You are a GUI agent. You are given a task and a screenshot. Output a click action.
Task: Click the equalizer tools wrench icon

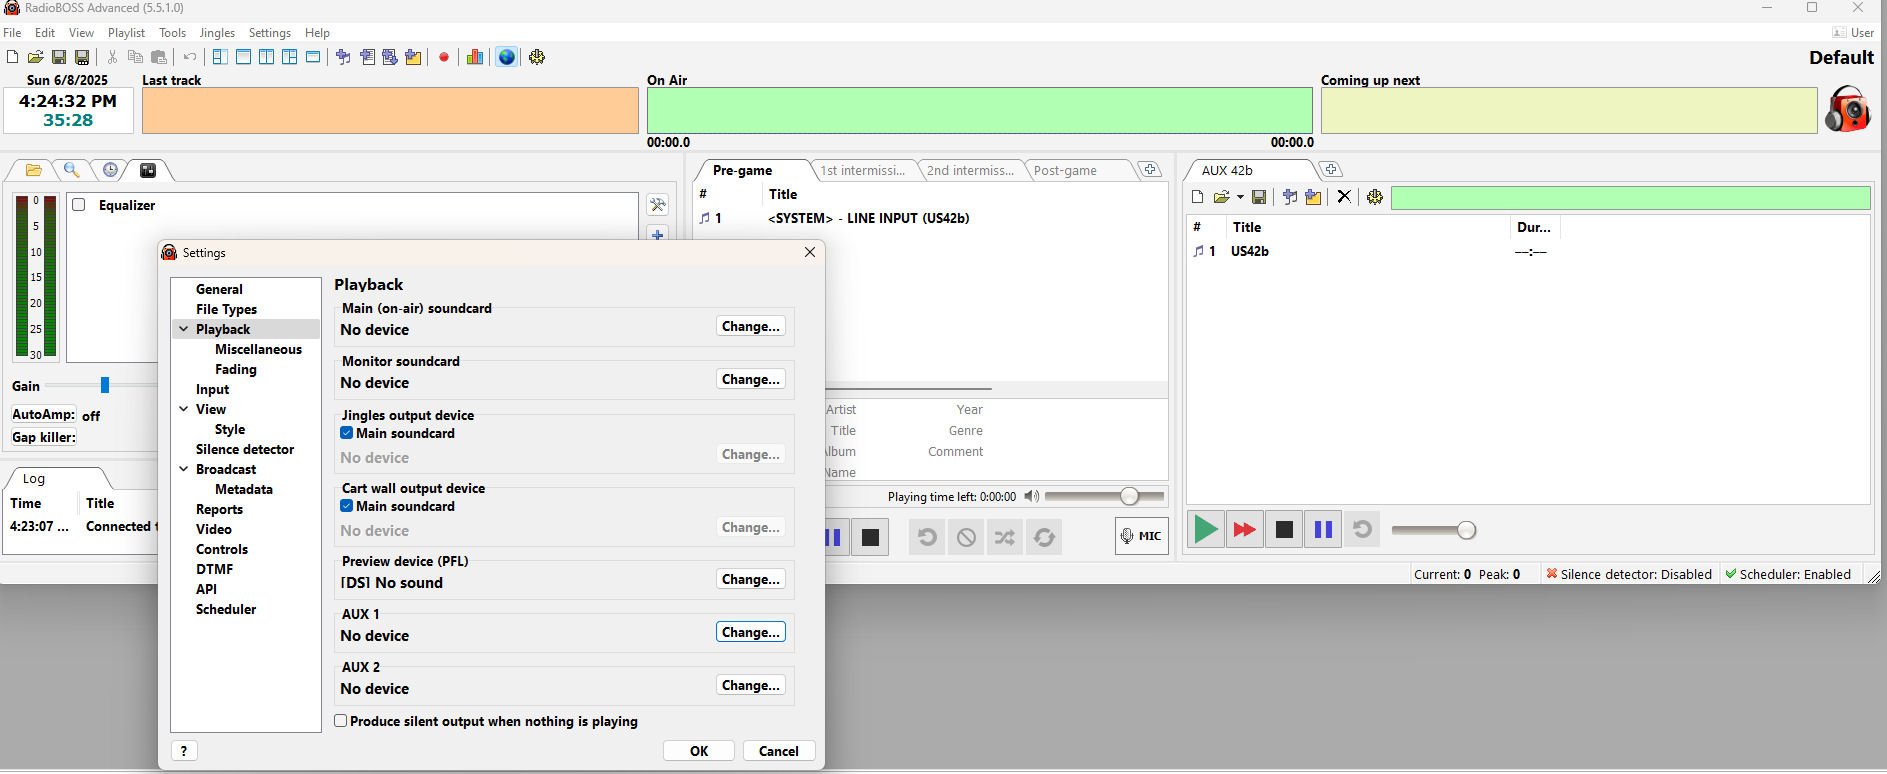(657, 205)
